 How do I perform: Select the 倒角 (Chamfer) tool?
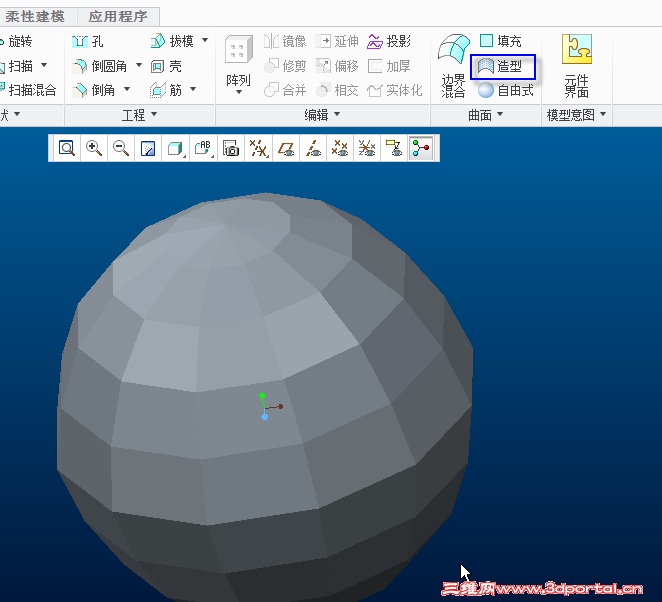point(94,90)
